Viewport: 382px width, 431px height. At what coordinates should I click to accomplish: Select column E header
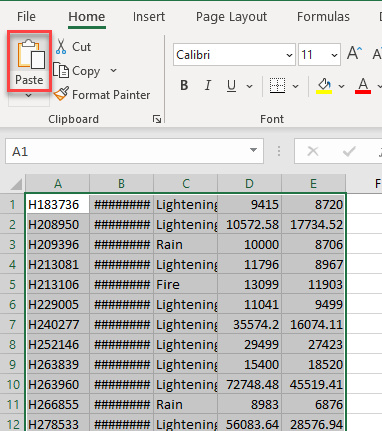pyautogui.click(x=313, y=184)
